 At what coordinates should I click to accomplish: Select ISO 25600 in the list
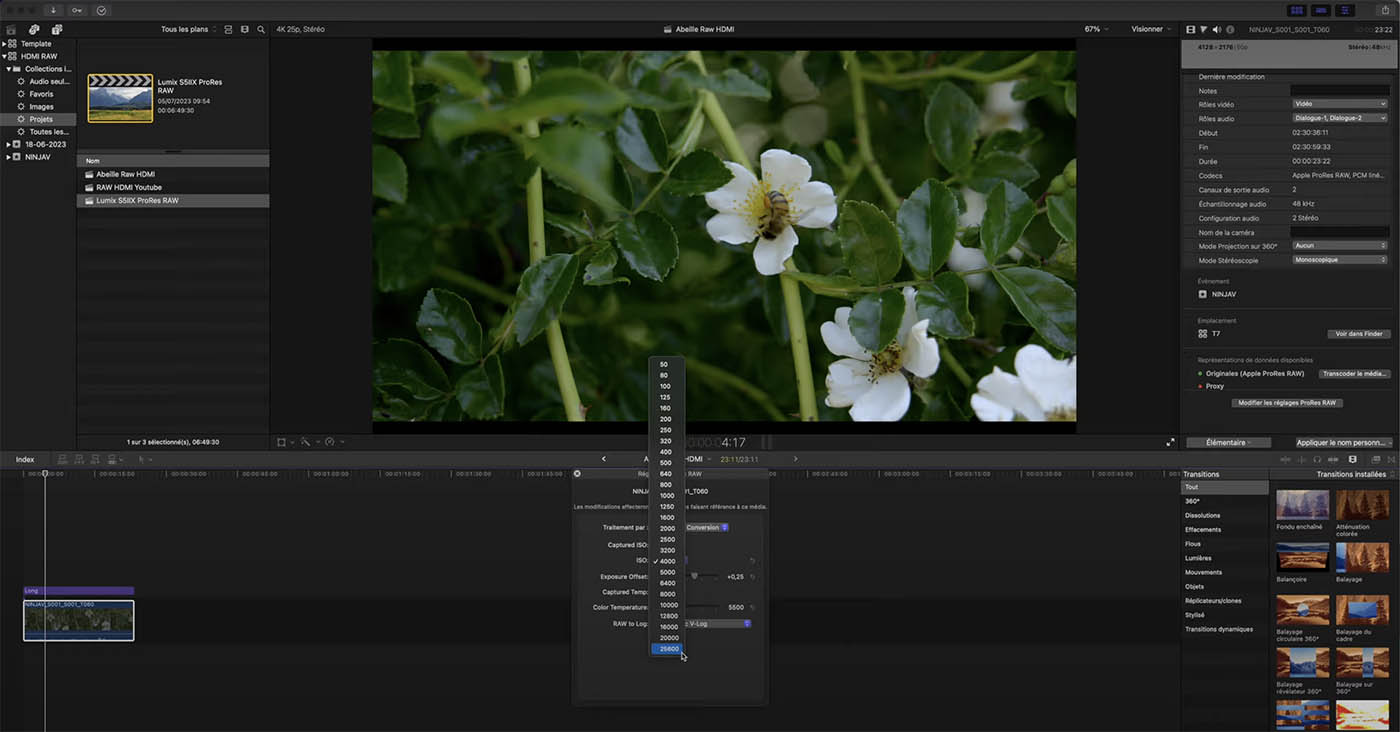point(666,649)
